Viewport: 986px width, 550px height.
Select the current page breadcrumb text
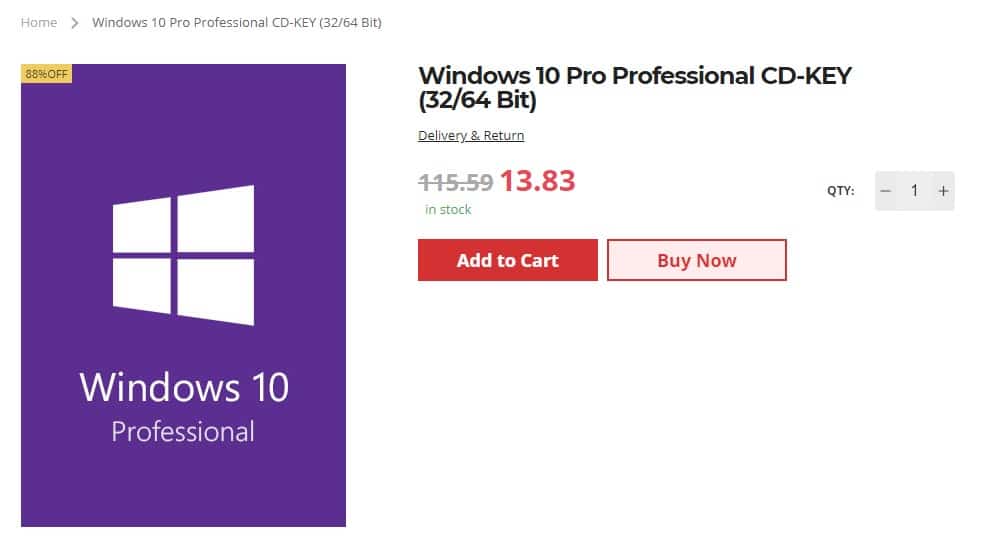pos(236,22)
